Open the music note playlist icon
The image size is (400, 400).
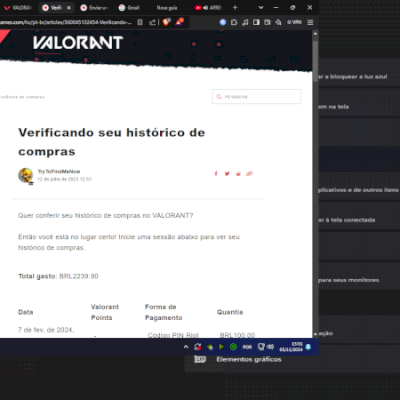tap(245, 22)
